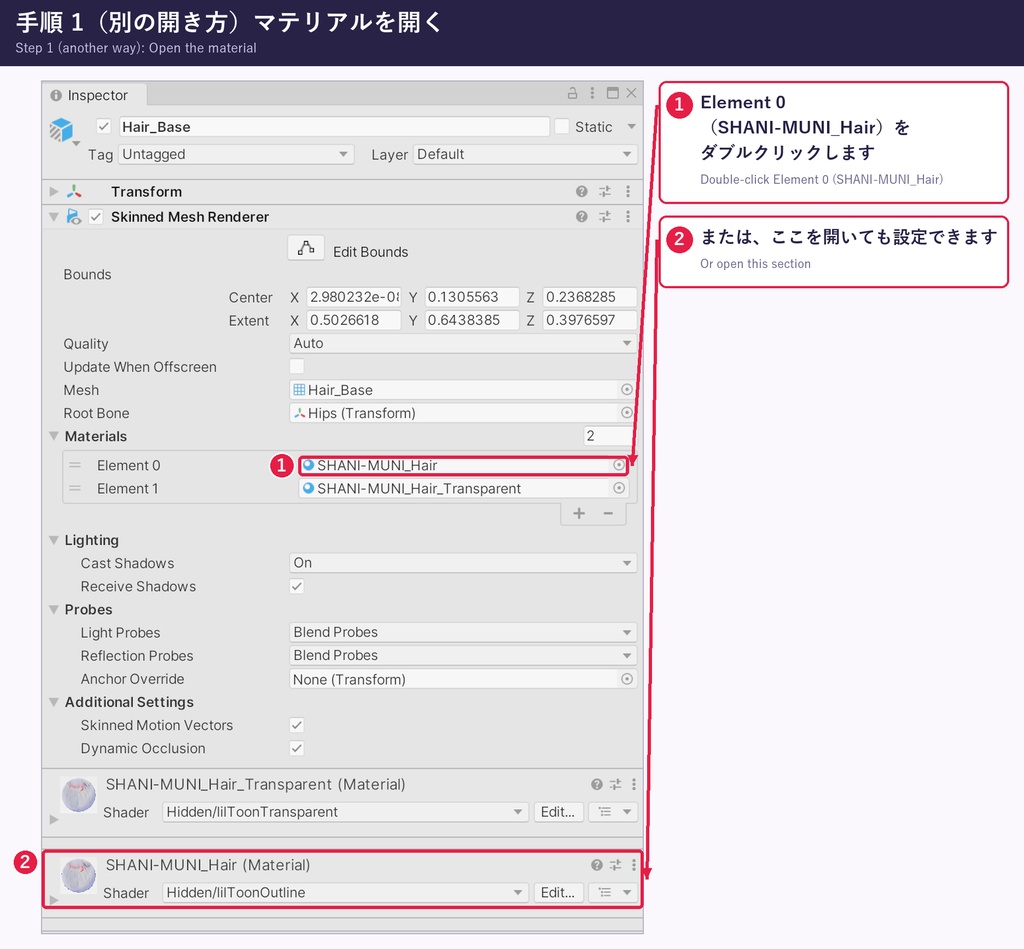
Task: Click the Center X value field
Action: 353,297
